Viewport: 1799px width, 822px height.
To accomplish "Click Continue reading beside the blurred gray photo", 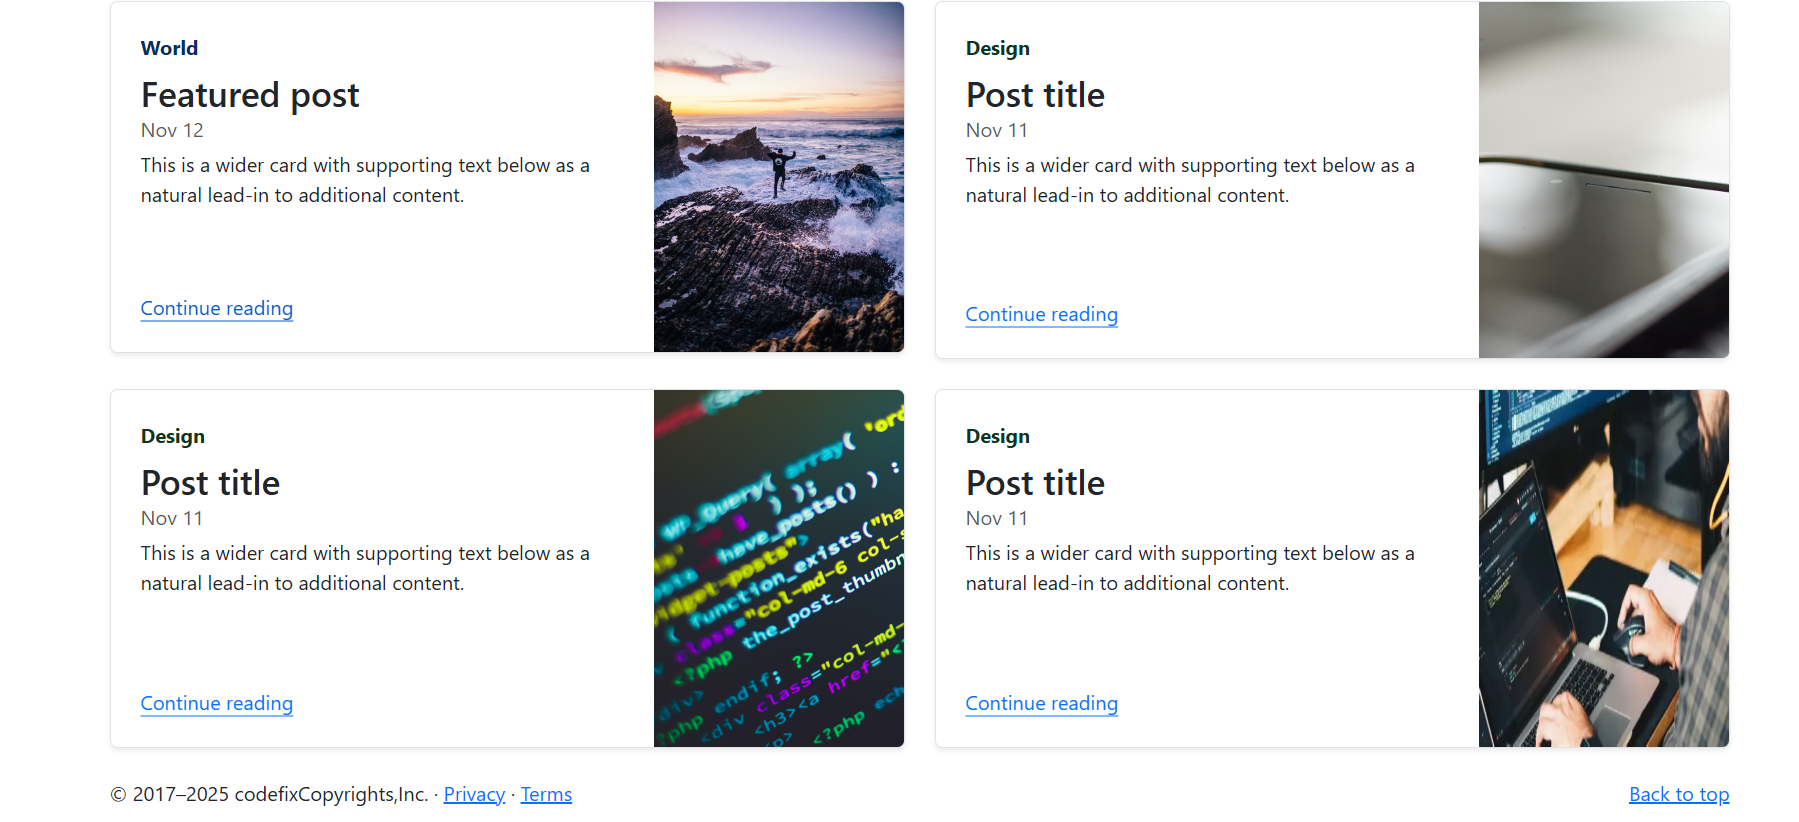I will point(1041,314).
